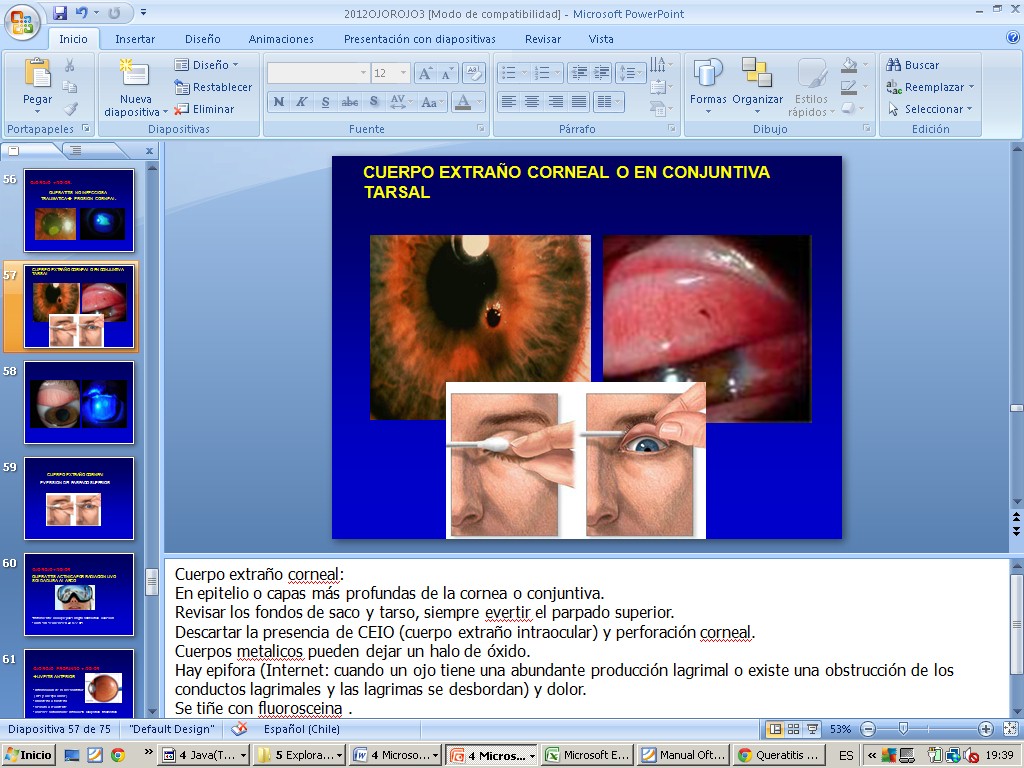Open the font size dropdown

[403, 73]
